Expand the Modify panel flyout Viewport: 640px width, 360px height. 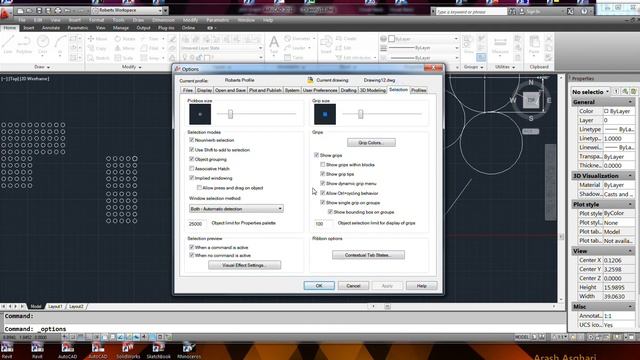pyautogui.click(x=131, y=67)
